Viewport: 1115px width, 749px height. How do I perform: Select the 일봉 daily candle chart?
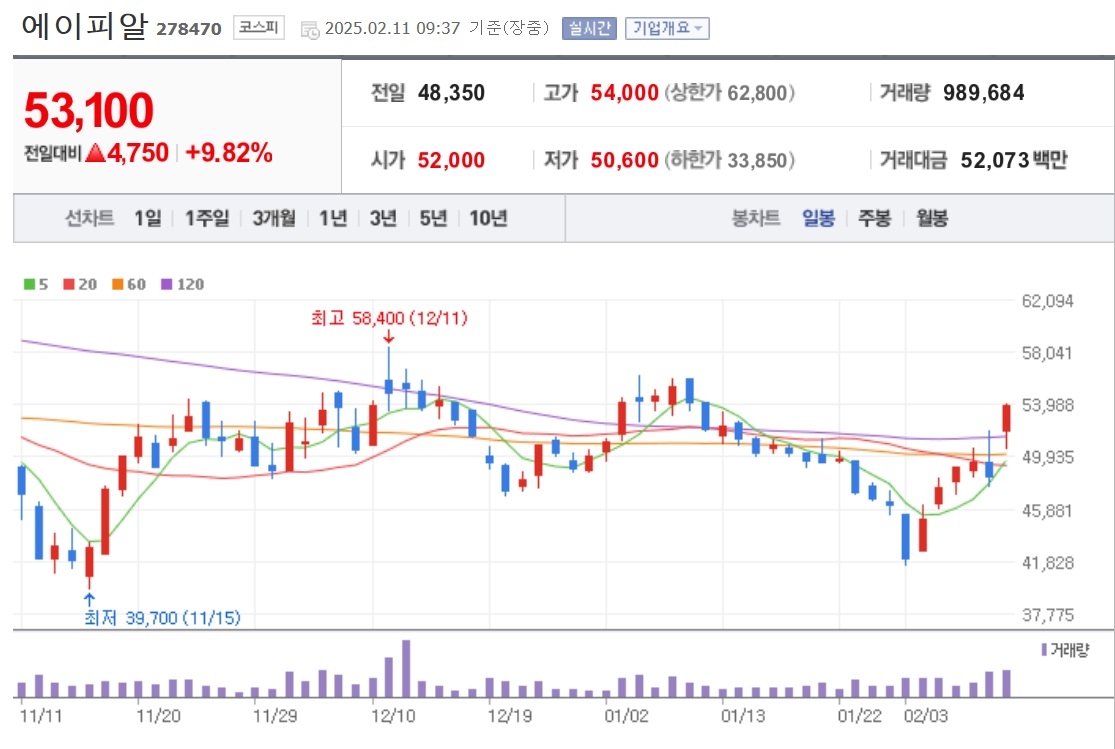[x=818, y=218]
